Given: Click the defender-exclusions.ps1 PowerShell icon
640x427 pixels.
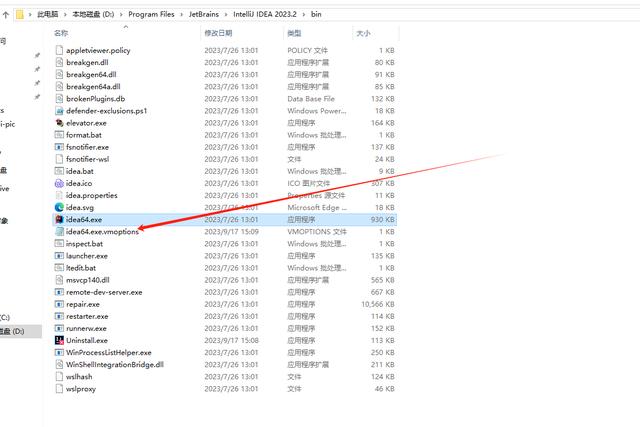Looking at the screenshot, I should [x=59, y=111].
